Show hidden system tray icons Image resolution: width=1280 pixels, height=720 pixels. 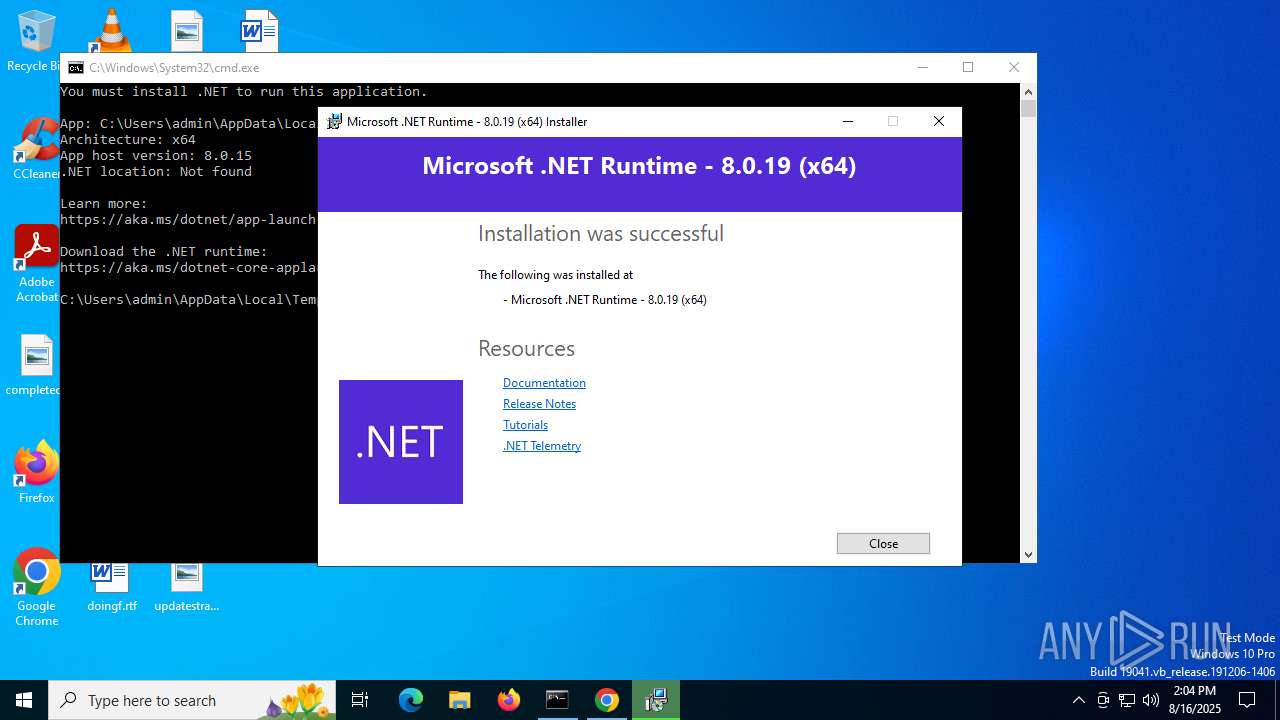coord(1078,700)
